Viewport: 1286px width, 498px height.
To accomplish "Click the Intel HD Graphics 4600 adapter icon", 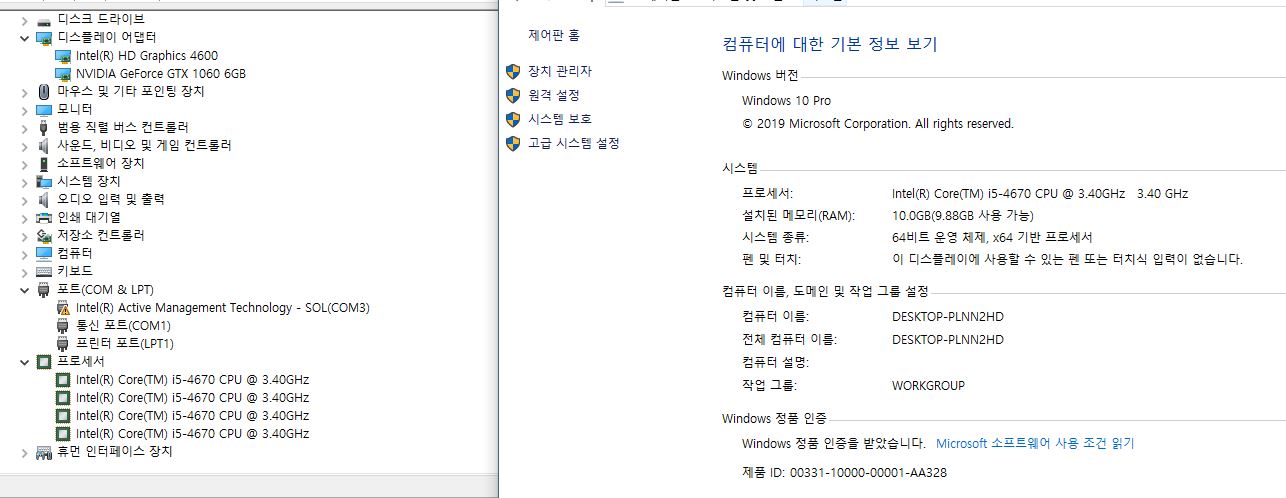I will (x=63, y=55).
